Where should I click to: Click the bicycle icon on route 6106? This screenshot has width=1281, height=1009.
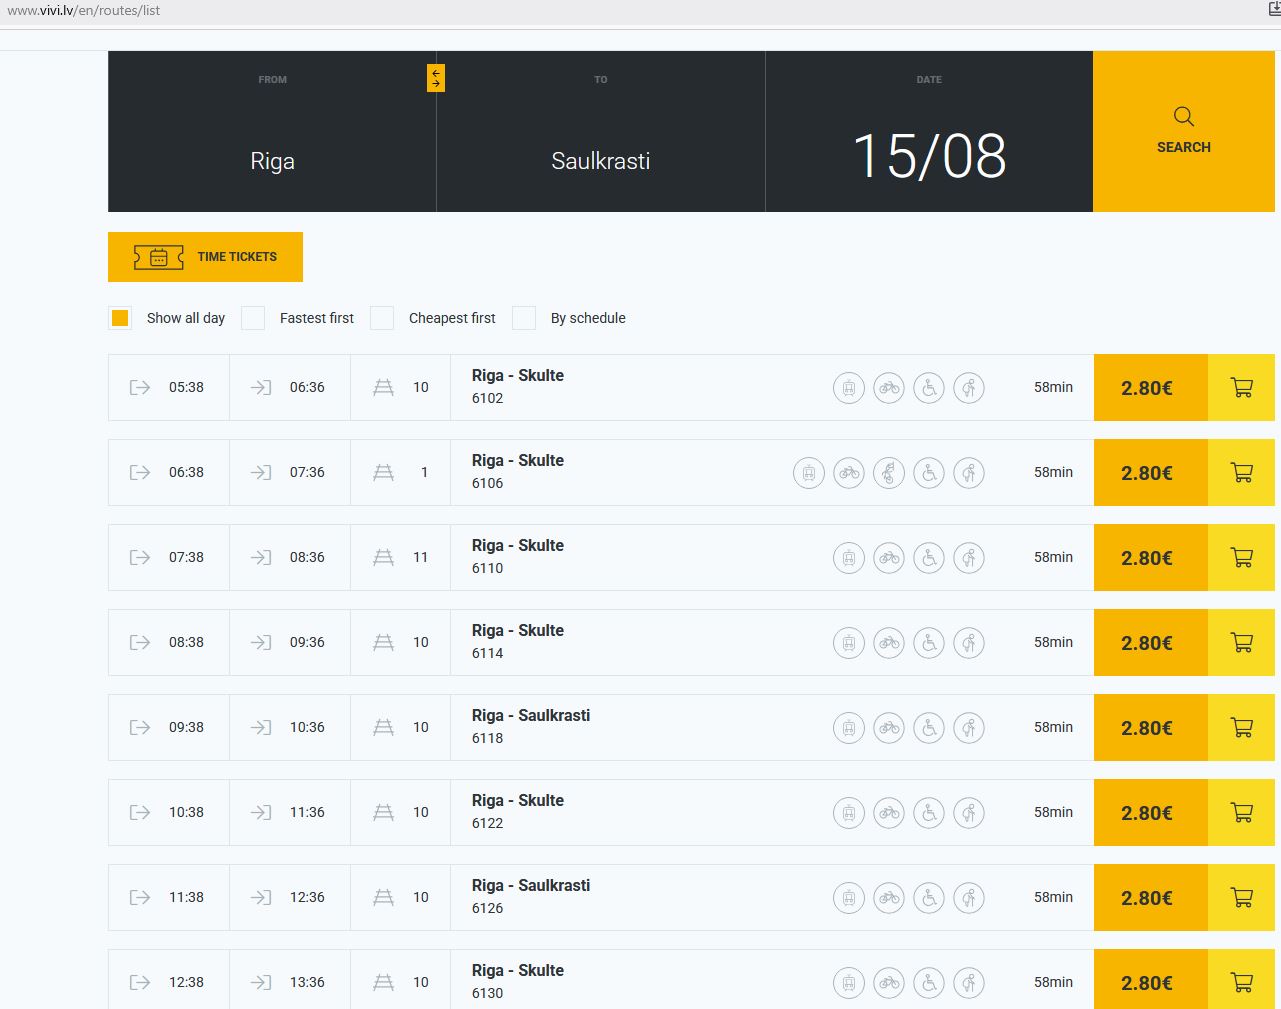pyautogui.click(x=849, y=473)
